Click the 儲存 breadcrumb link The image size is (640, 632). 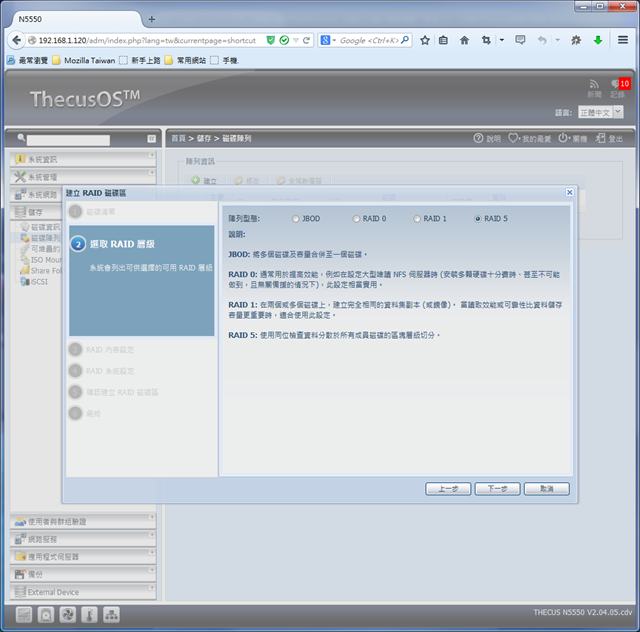(x=204, y=138)
